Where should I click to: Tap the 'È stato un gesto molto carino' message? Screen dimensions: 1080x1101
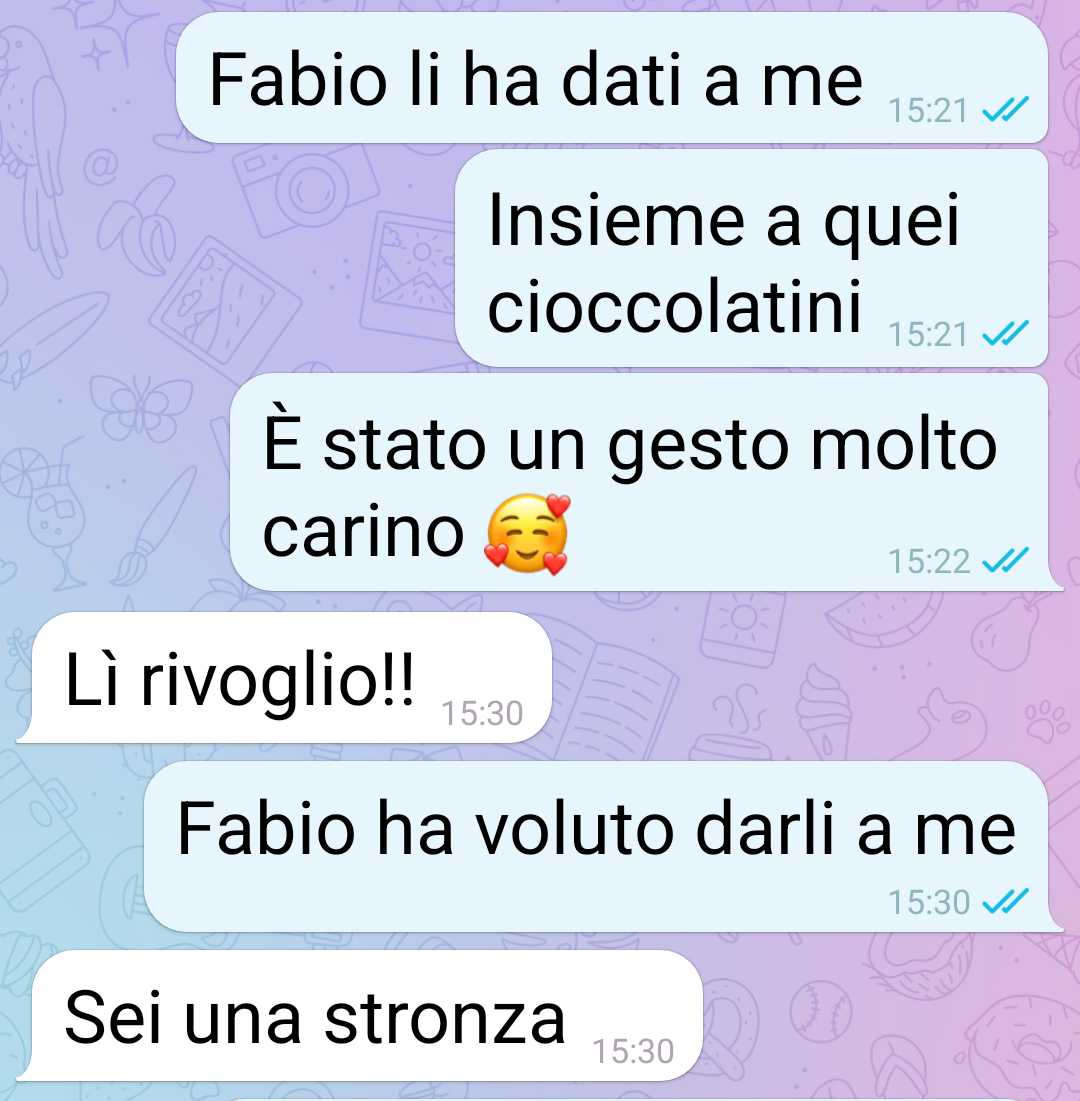[x=639, y=482]
